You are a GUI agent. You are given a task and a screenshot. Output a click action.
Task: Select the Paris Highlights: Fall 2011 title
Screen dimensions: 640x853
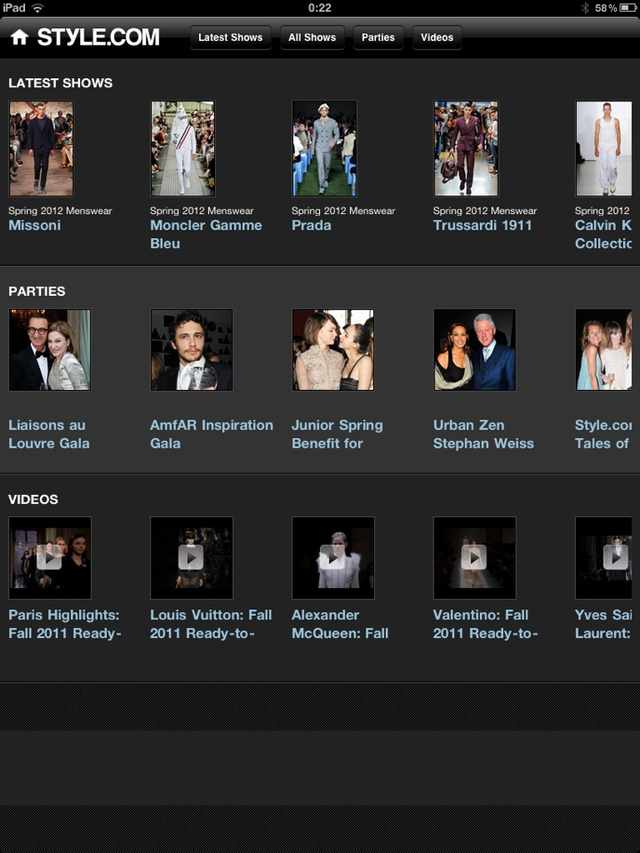point(65,624)
